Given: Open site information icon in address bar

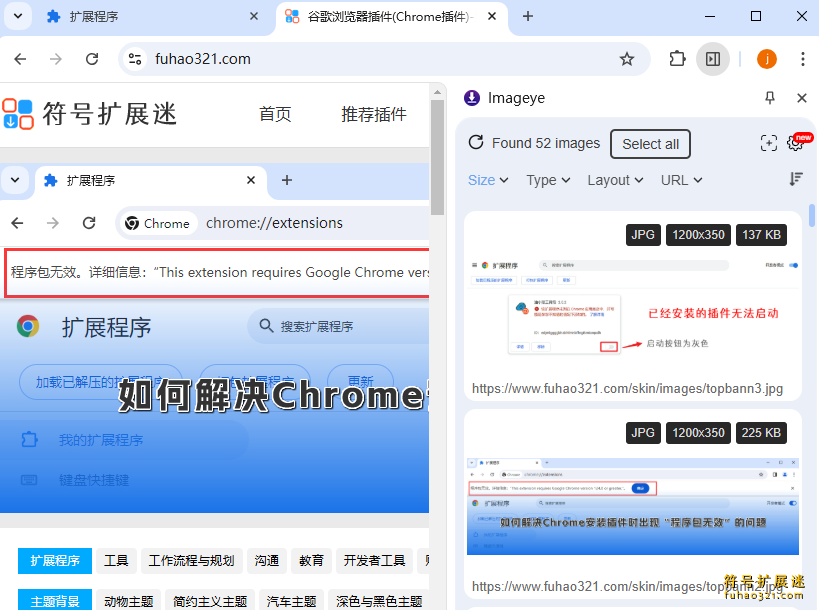Looking at the screenshot, I should coord(135,59).
